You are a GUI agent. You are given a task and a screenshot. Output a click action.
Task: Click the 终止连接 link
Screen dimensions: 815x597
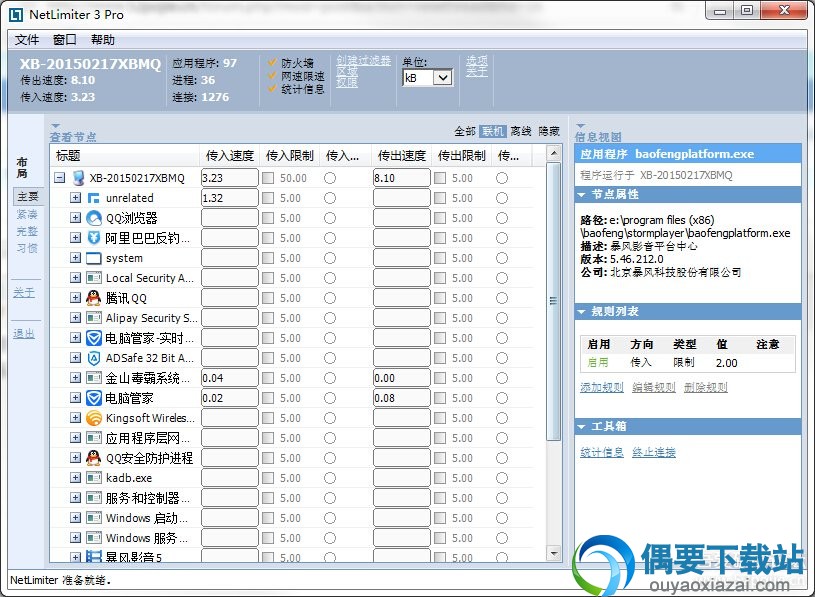653,453
